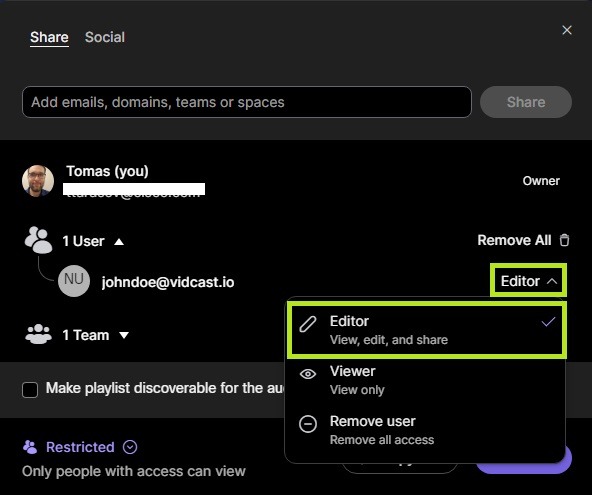Viewport: 592px width, 495px height.
Task: Click the purple Restricted people icon
Action: point(30,447)
